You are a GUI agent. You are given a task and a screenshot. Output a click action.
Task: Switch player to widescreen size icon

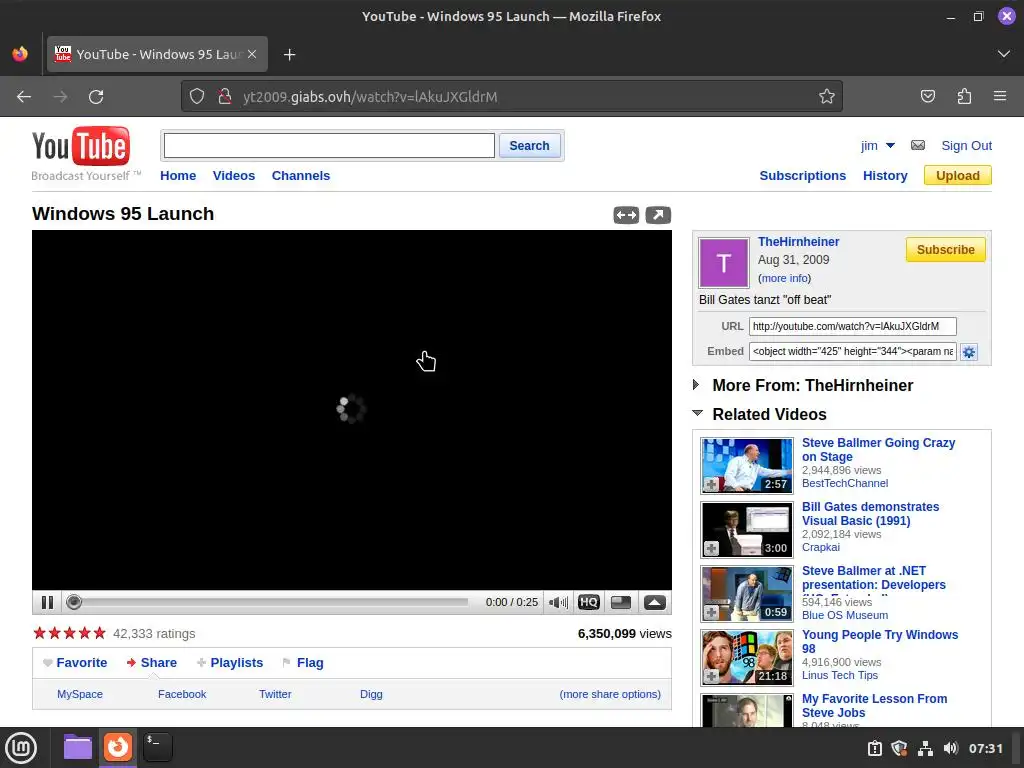coord(620,602)
